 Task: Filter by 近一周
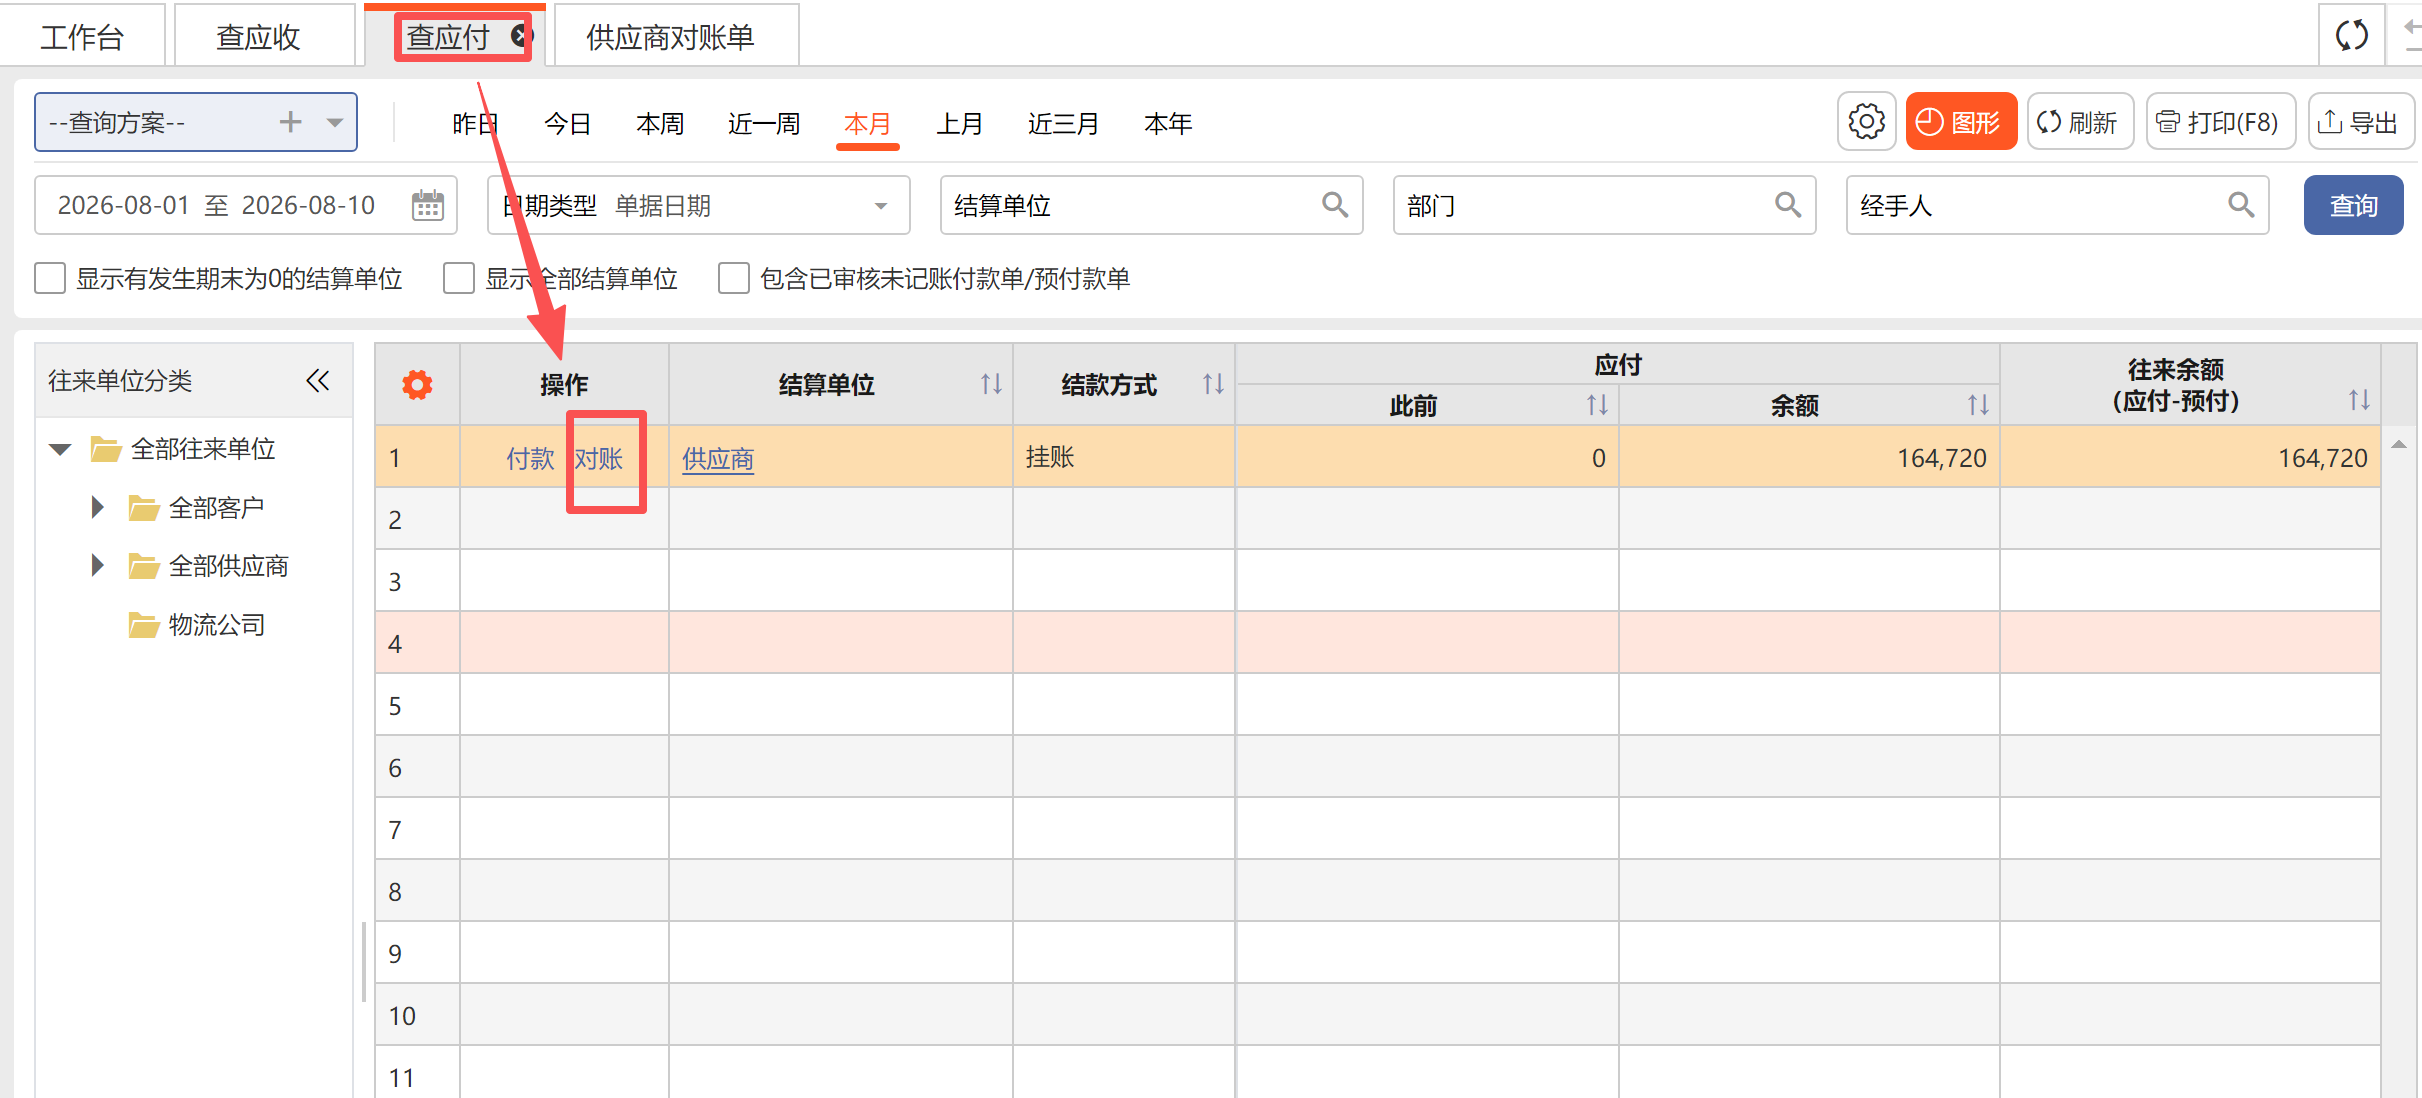tap(764, 123)
